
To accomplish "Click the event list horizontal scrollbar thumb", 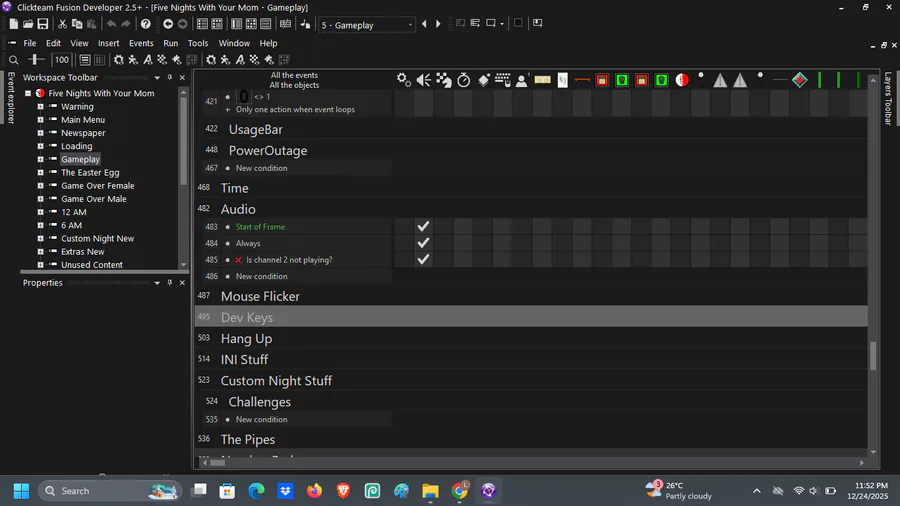I will tap(218, 462).
